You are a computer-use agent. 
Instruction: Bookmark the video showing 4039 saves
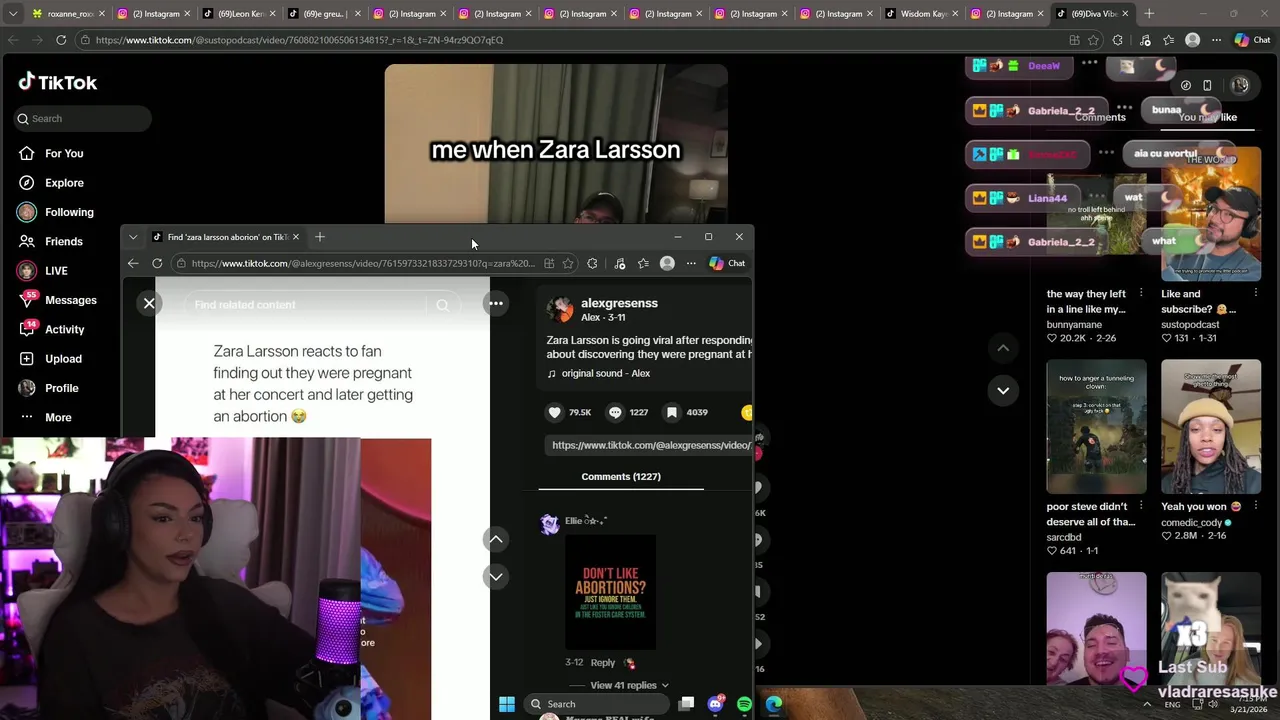672,412
